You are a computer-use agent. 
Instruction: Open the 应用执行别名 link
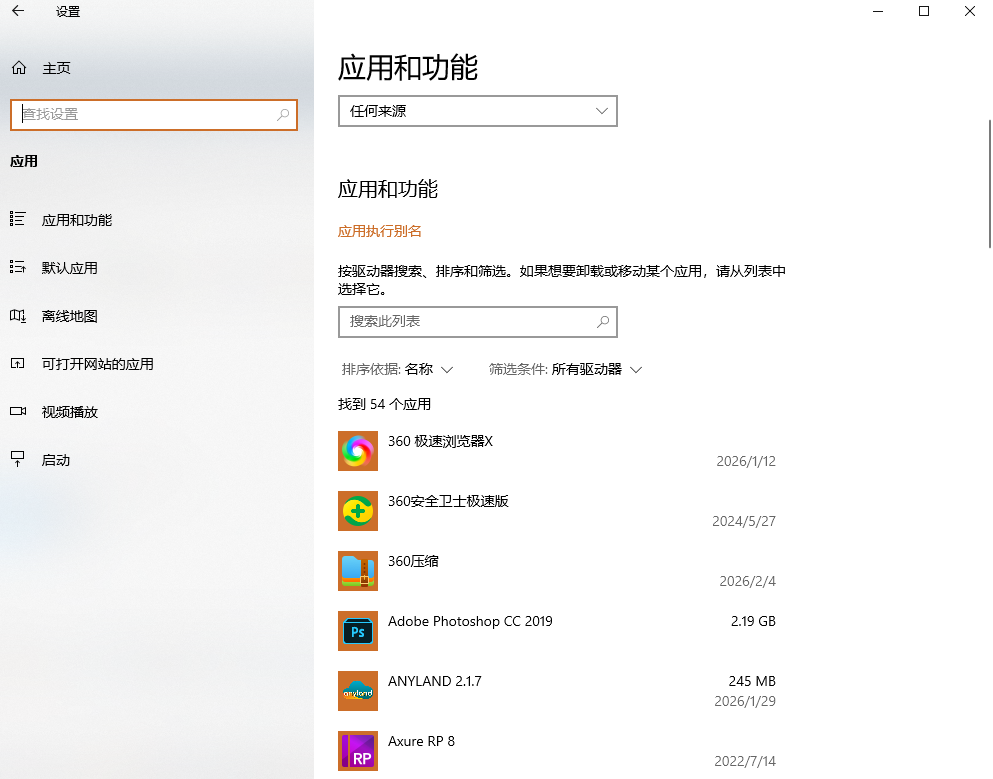coord(378,230)
